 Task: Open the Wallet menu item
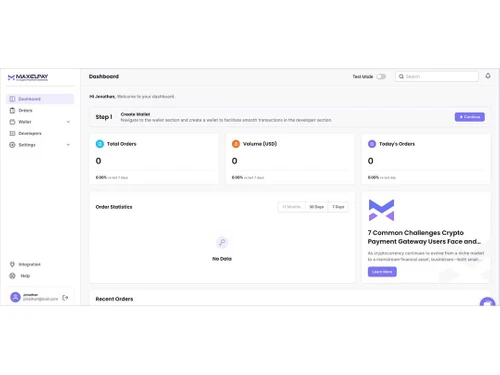coord(40,122)
